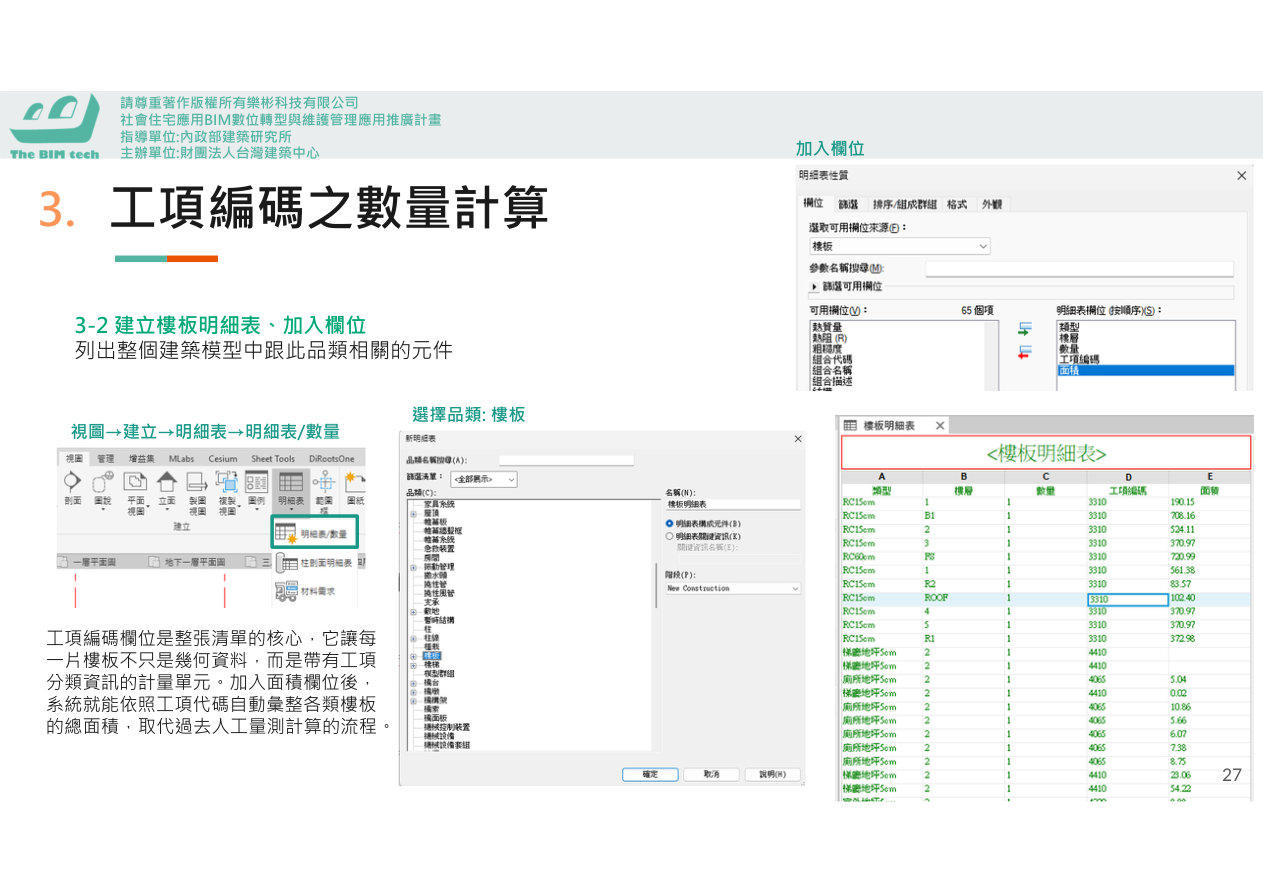The image size is (1263, 893).
Task: Click the 說明(H) help button
Action: [772, 774]
